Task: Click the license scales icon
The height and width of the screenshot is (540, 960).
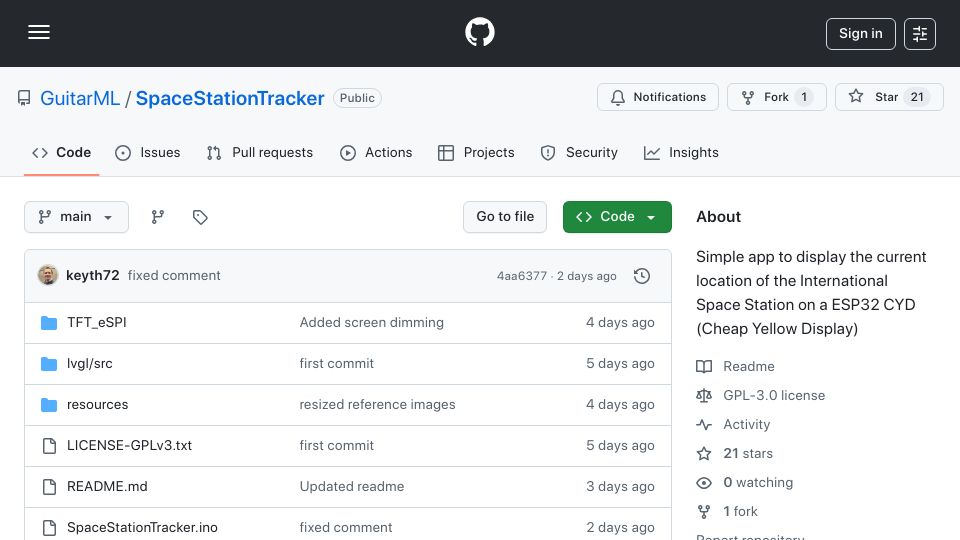Action: click(704, 396)
